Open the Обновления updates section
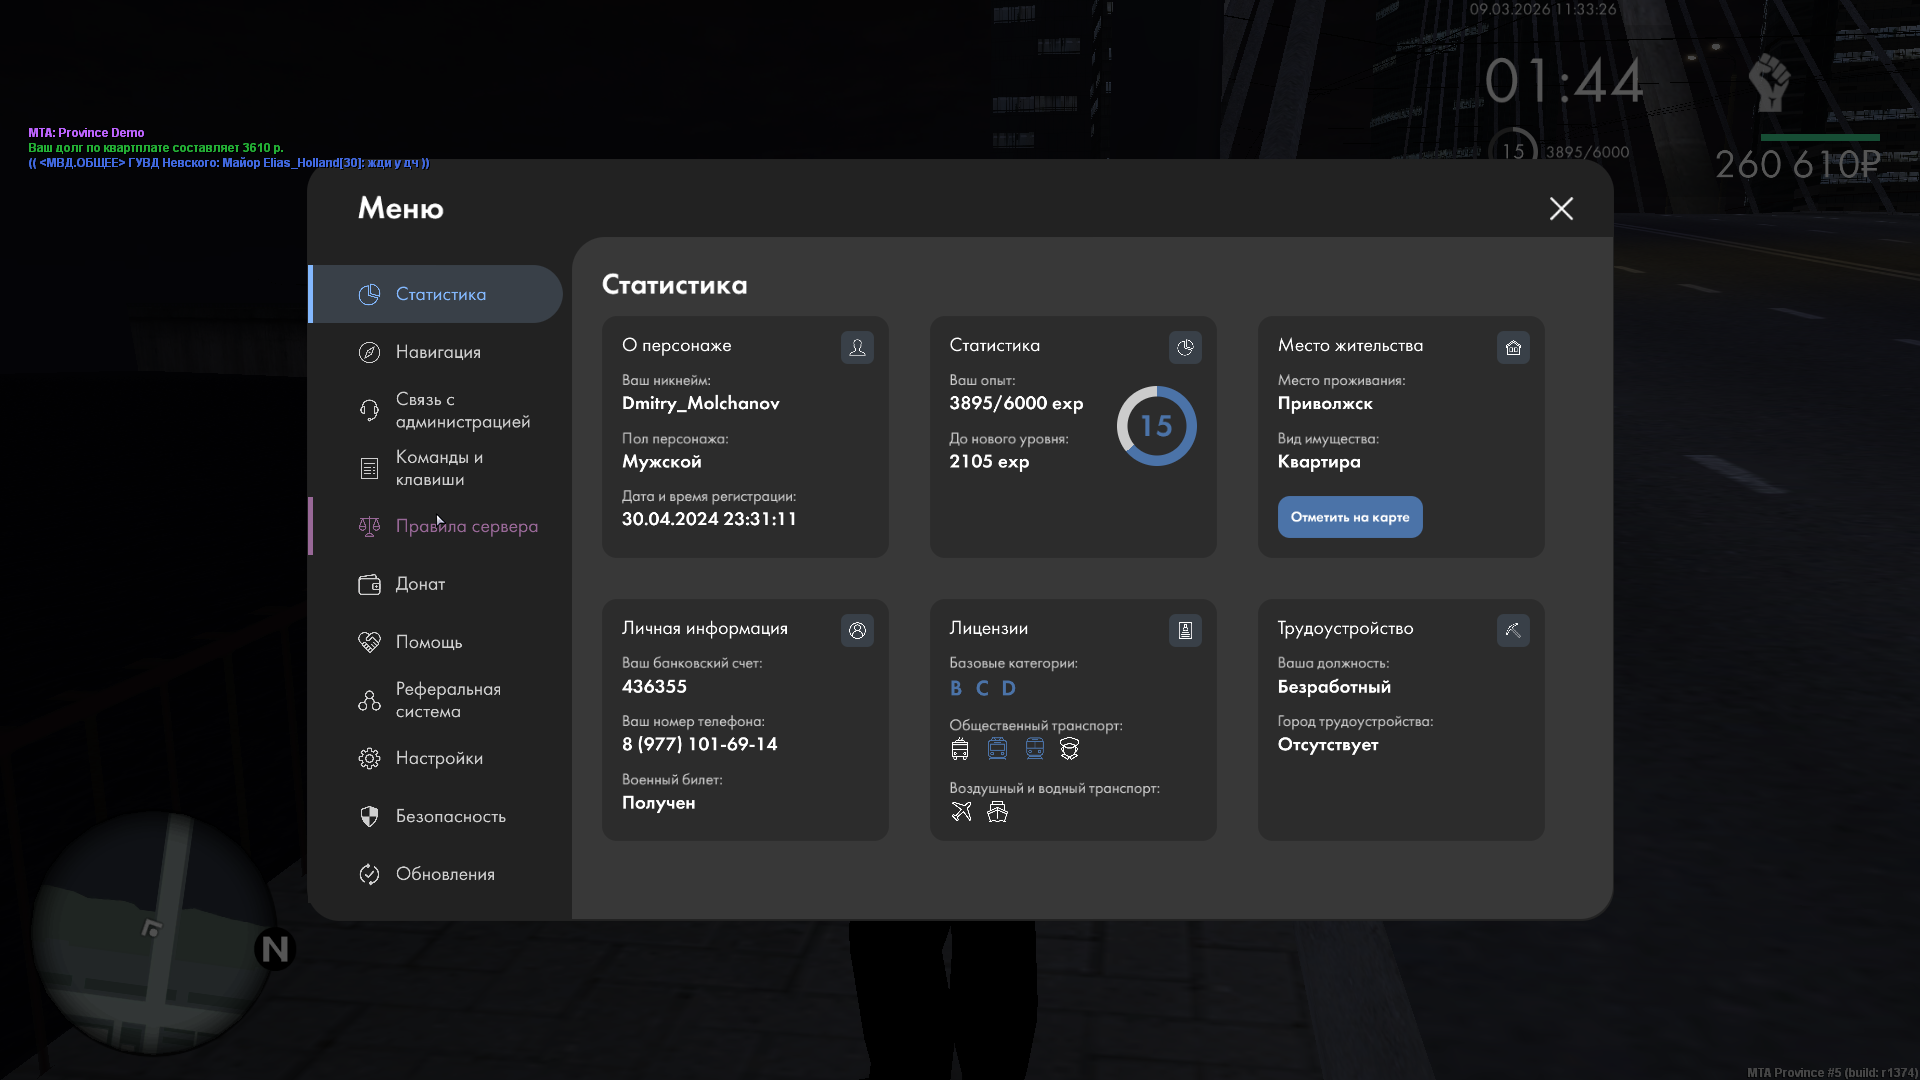Screen dimensions: 1920x1080 pos(445,874)
